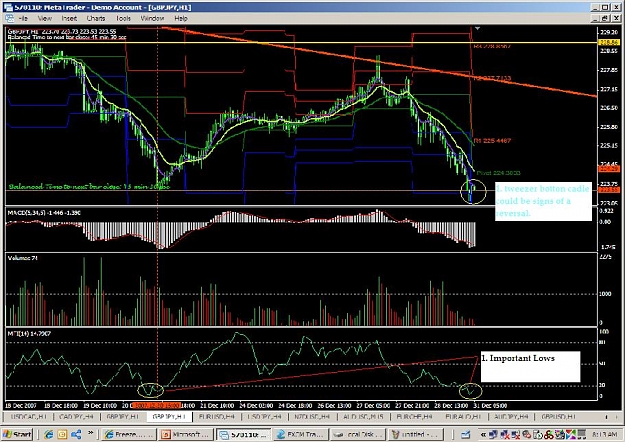The image size is (625, 442).
Task: Minimize the inner chart window
Action: (594, 18)
